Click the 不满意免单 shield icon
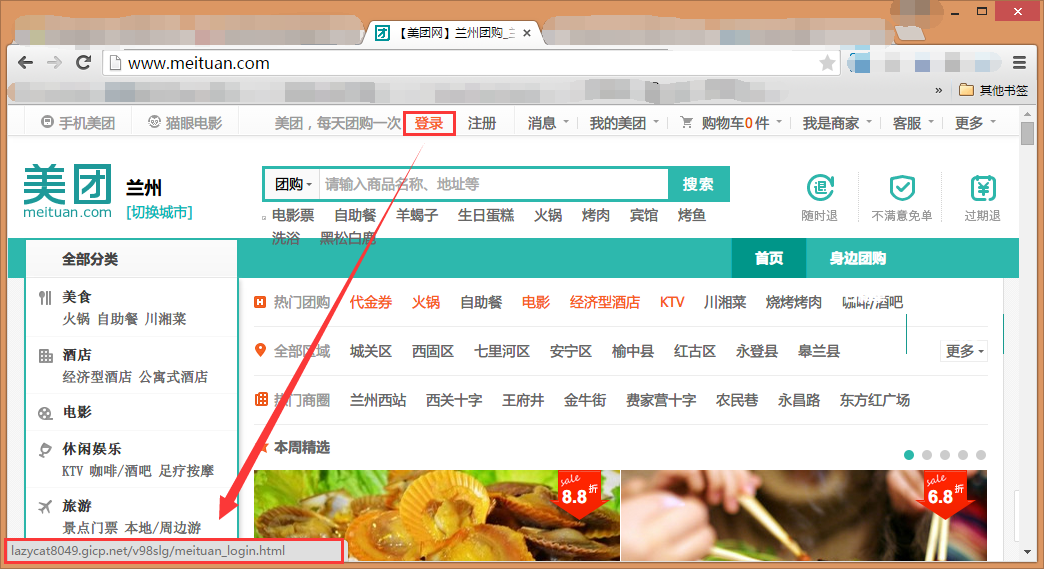The height and width of the screenshot is (569, 1044). click(902, 188)
